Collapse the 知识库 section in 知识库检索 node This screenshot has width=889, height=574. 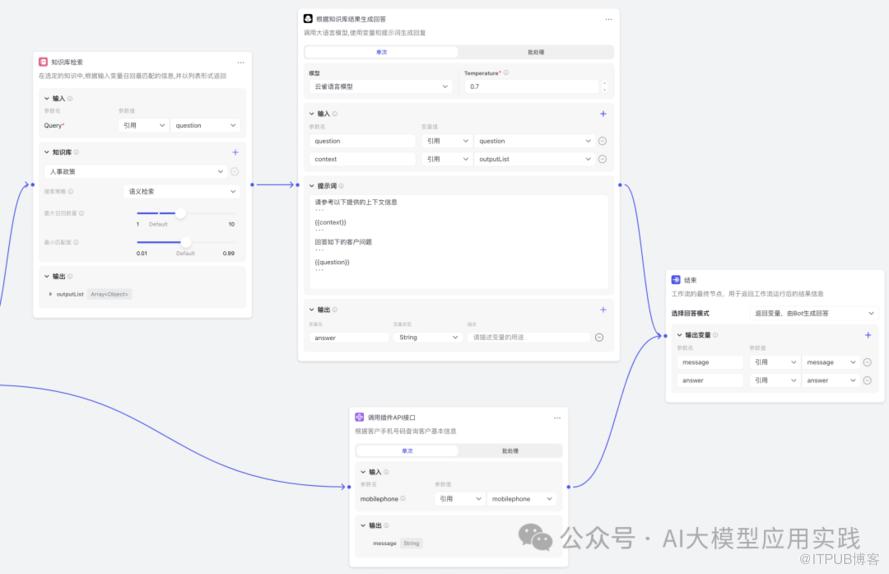pos(47,152)
